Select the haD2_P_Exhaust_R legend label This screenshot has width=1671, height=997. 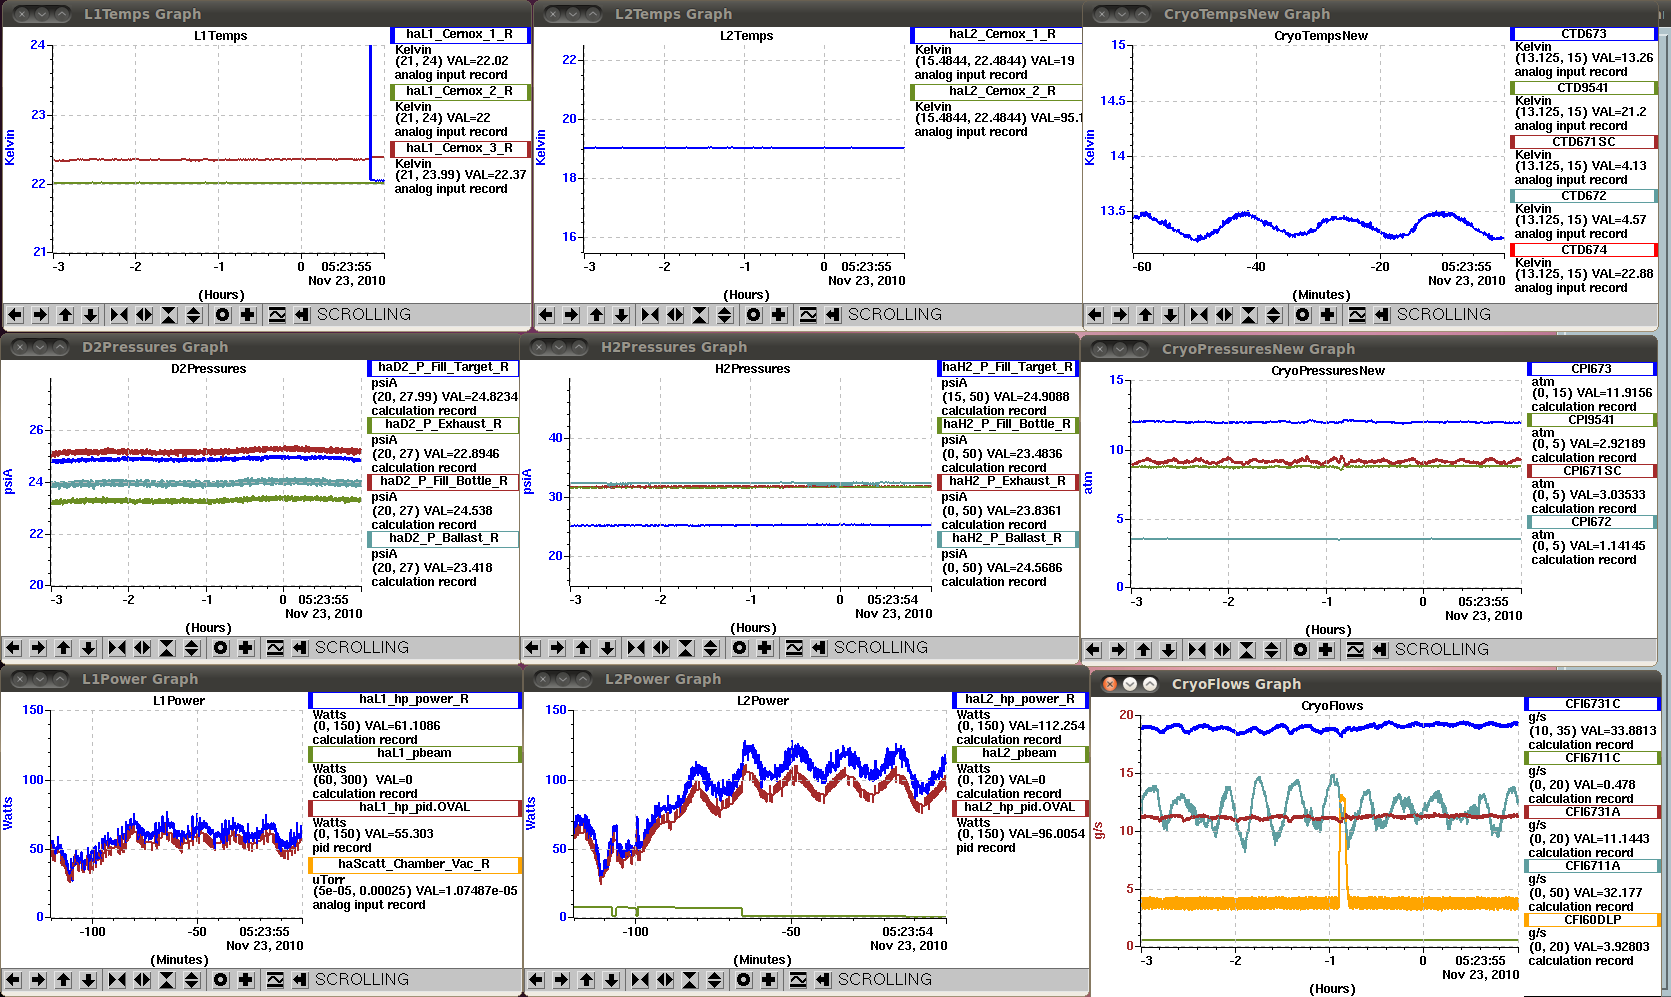(x=443, y=425)
